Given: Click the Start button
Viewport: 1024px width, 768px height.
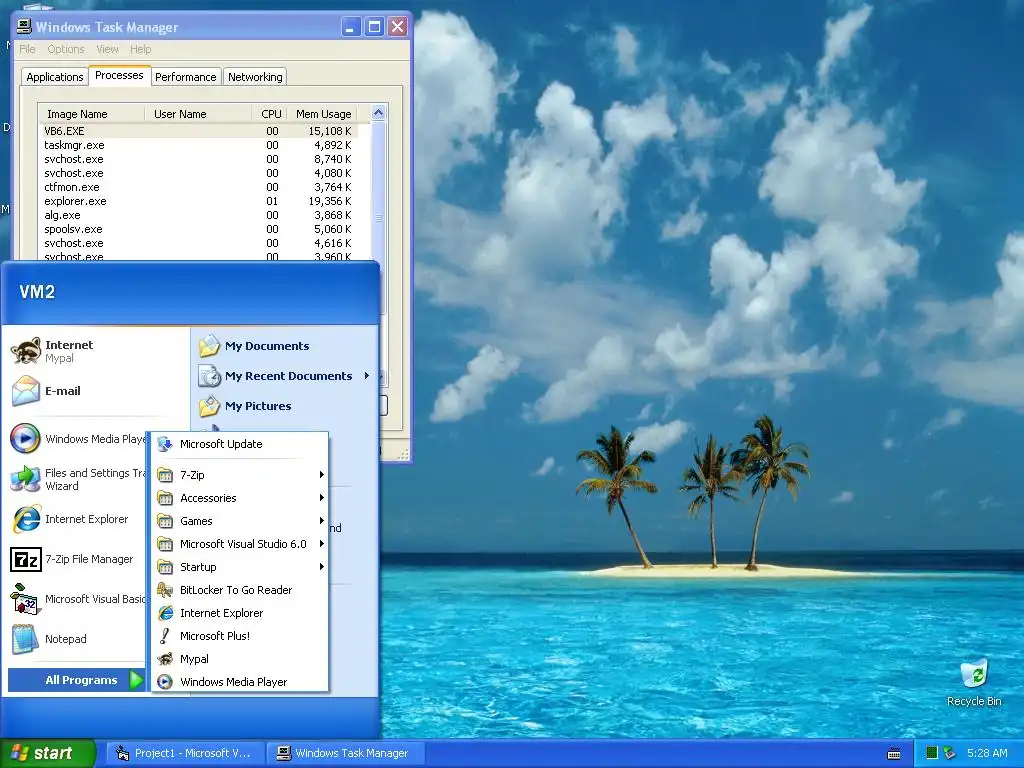Looking at the screenshot, I should (48, 753).
